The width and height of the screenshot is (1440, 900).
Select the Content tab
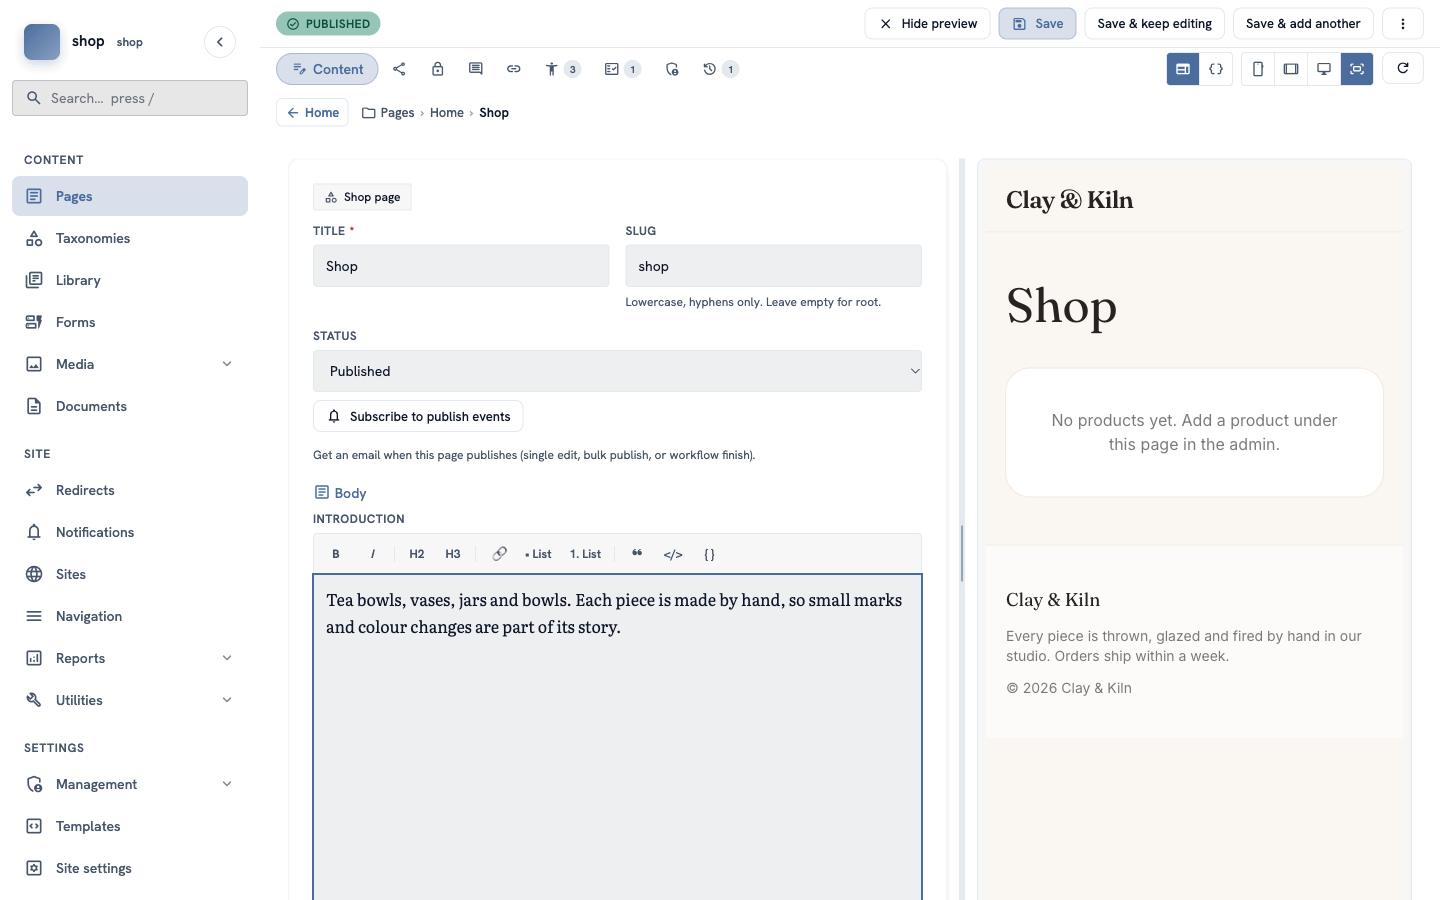tap(327, 69)
